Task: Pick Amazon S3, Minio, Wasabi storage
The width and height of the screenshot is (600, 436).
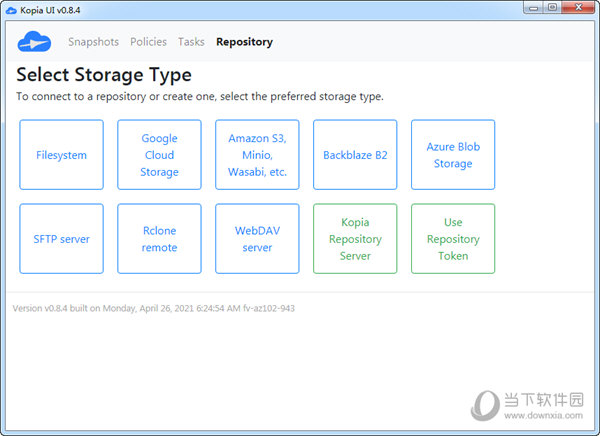Action: pos(257,155)
